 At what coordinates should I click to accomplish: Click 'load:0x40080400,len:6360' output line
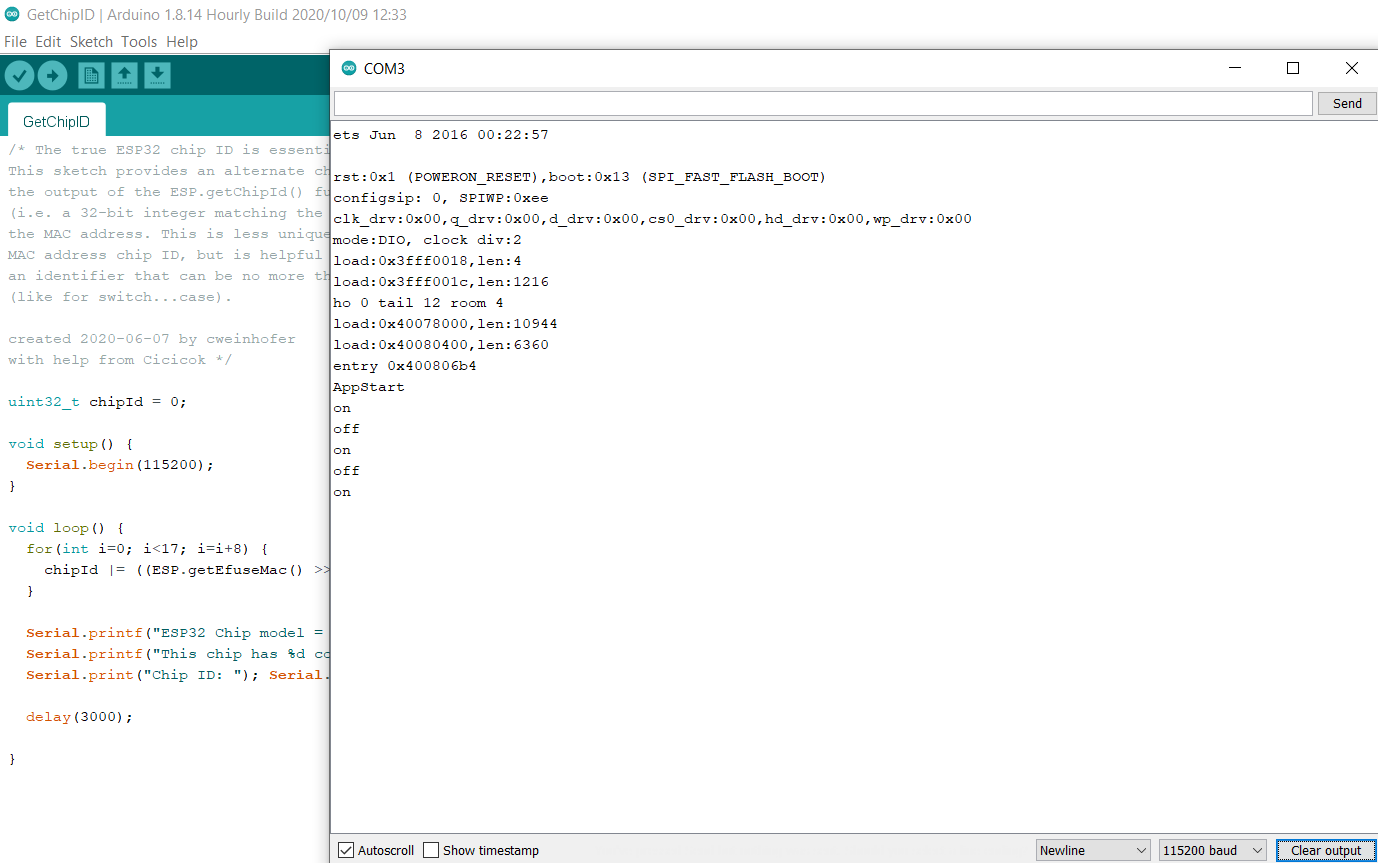point(441,345)
